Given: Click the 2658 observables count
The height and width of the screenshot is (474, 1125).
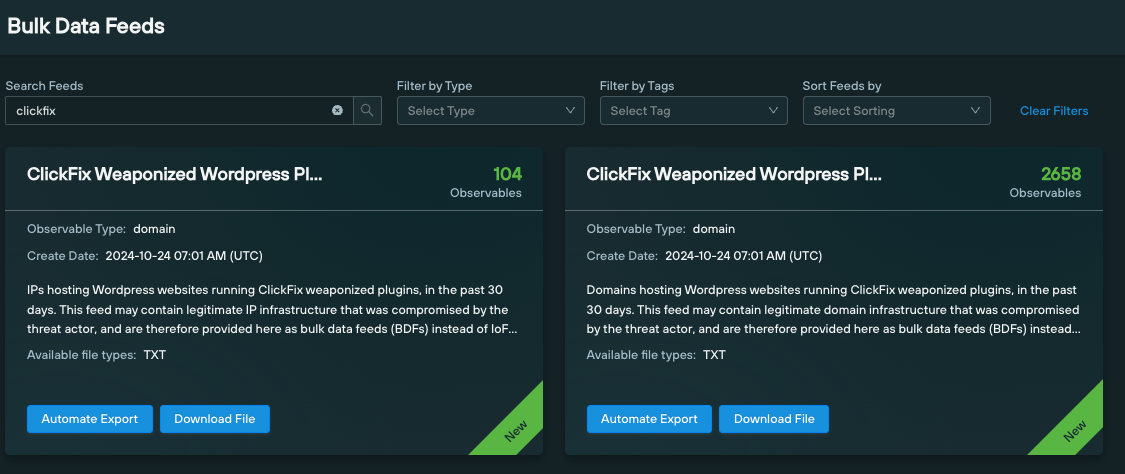Looking at the screenshot, I should pos(1061,174).
